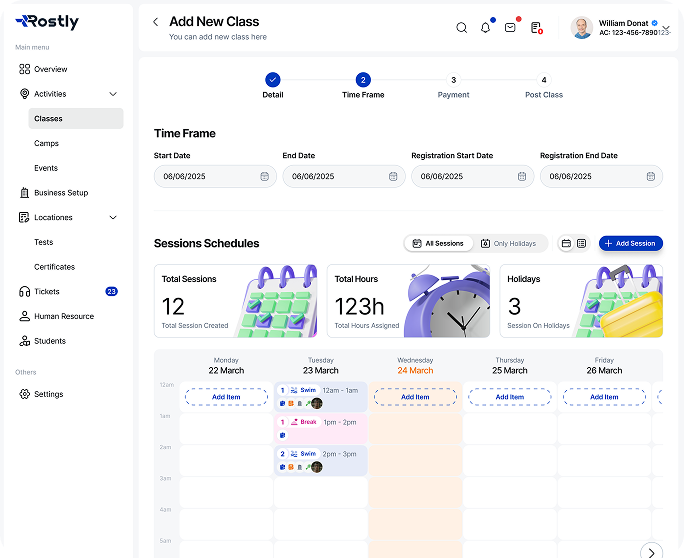Add an item on Monday 22 March

(226, 397)
